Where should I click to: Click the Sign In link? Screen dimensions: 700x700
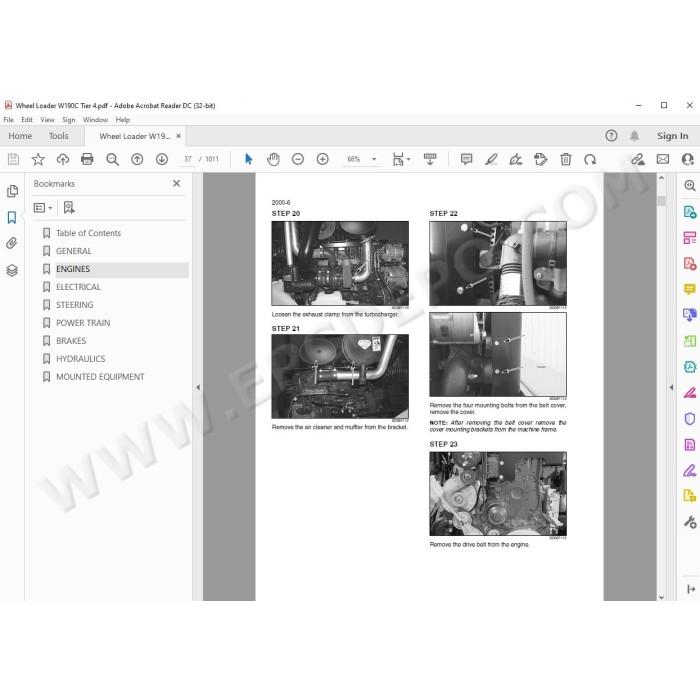[672, 136]
